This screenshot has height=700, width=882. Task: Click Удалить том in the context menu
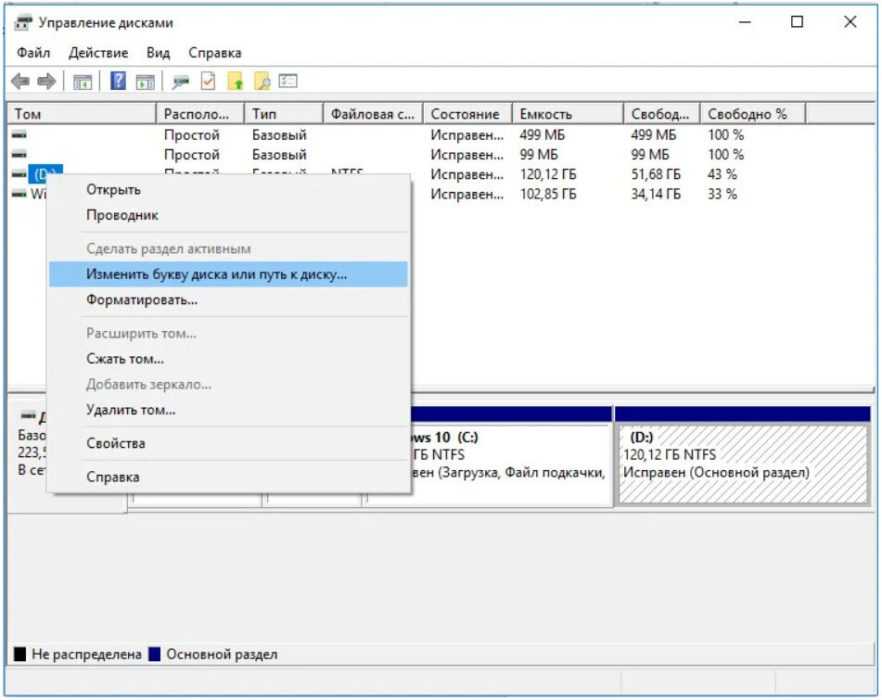[130, 409]
